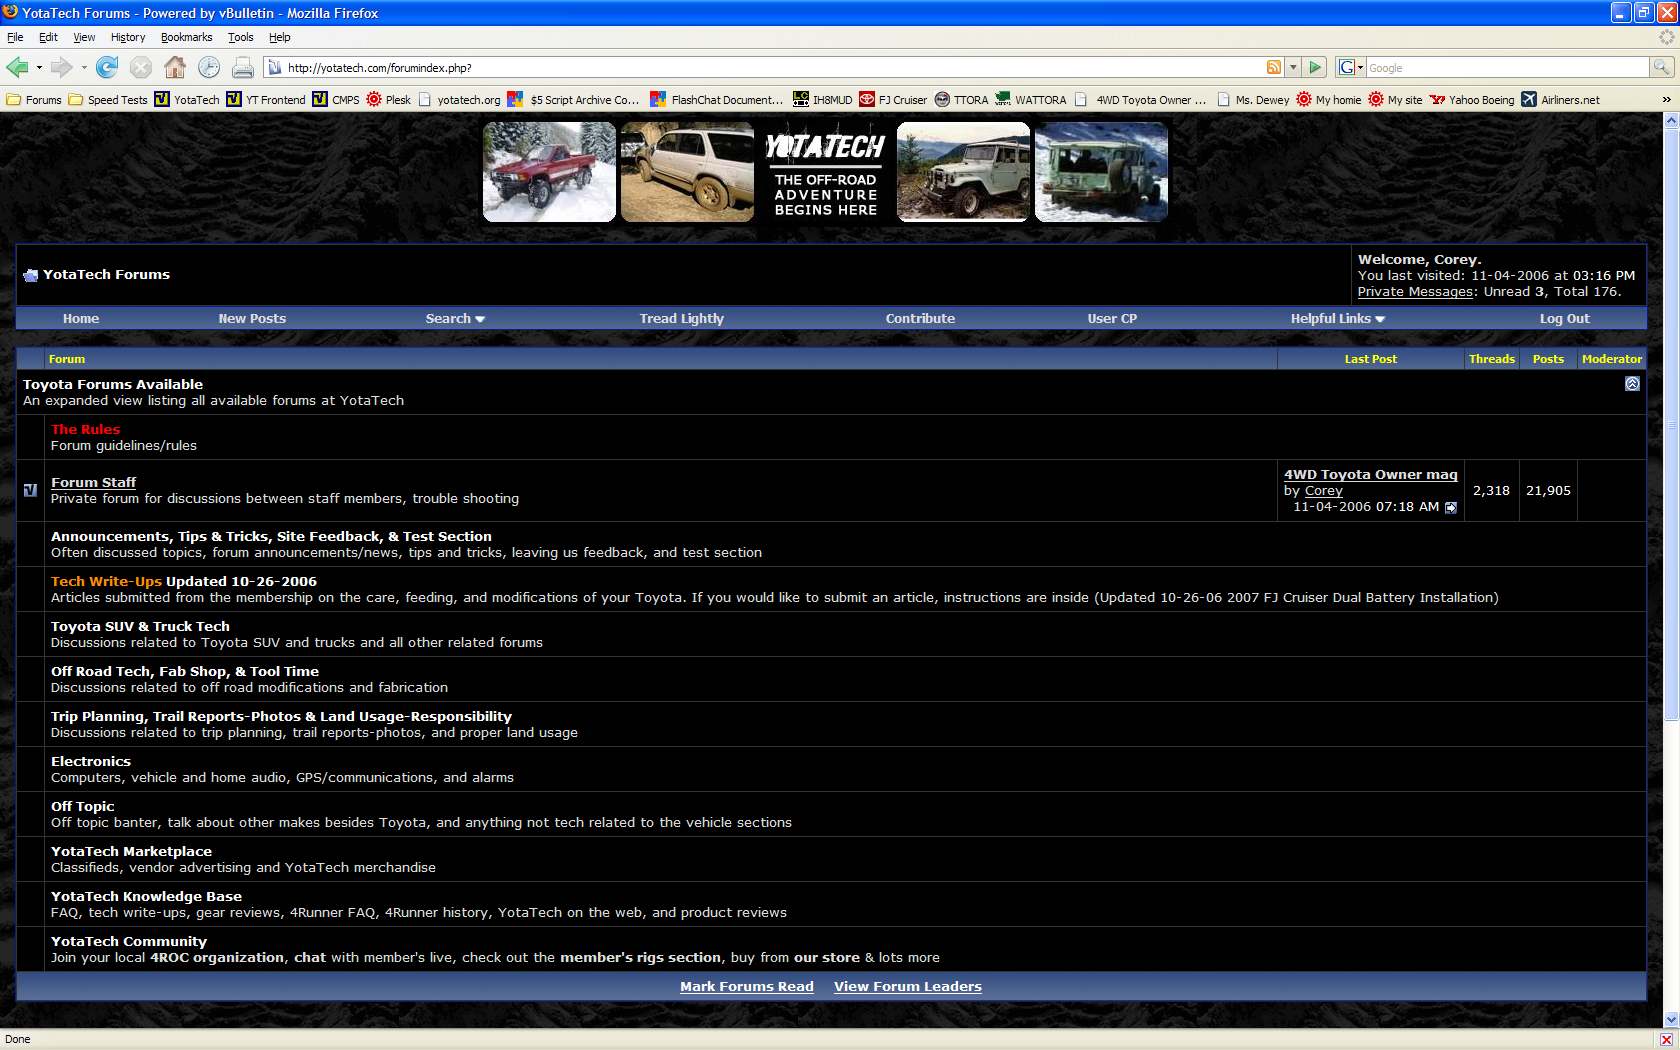Open the History clock icon
The height and width of the screenshot is (1050, 1680).
pos(209,67)
